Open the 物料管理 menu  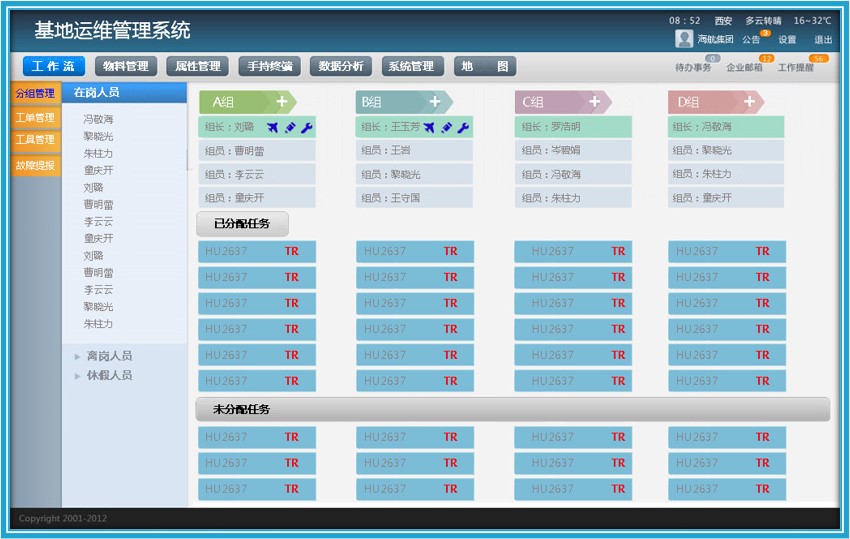(126, 67)
